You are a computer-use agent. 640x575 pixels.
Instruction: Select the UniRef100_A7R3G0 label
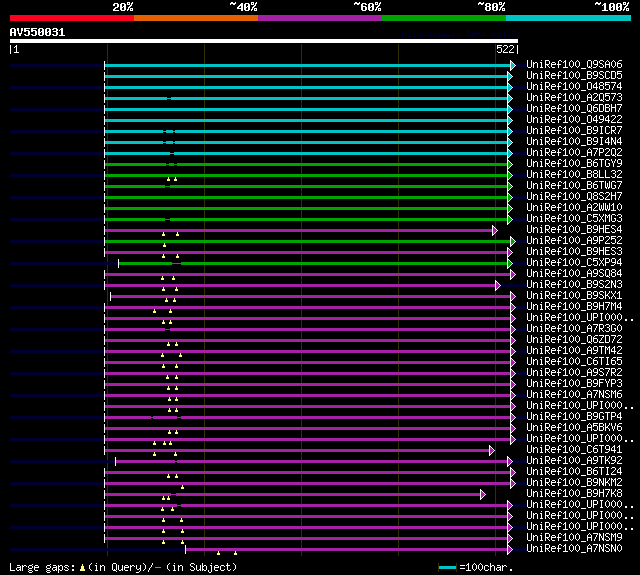coord(574,329)
